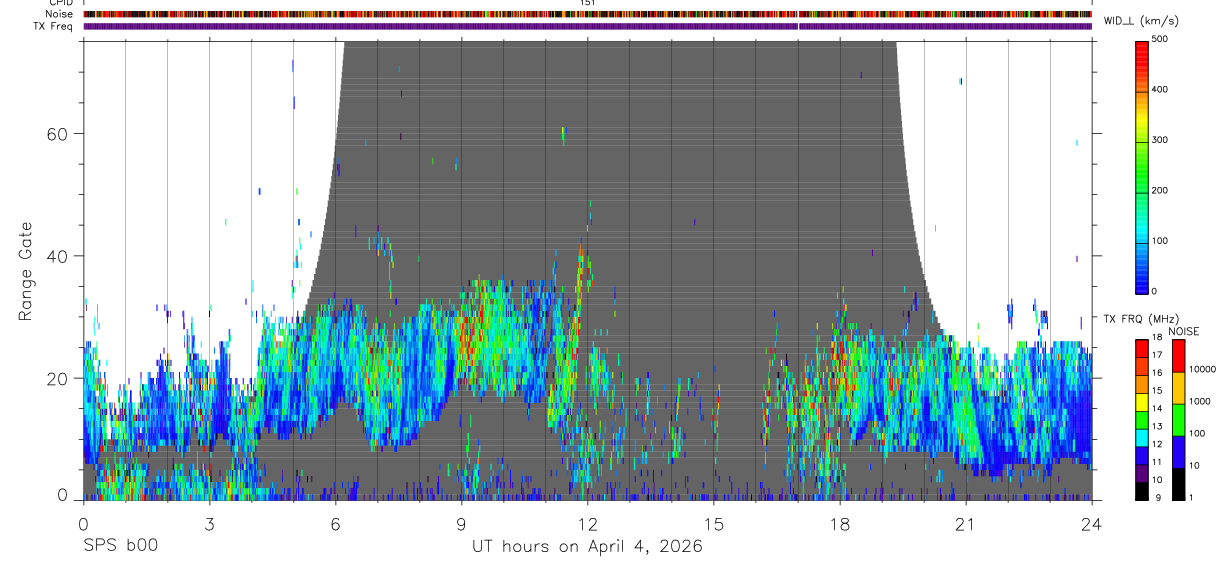Viewport: 1228px width, 567px height.
Task: Click the orange-yellow segment of NOISE colorbar
Action: [x=1177, y=388]
